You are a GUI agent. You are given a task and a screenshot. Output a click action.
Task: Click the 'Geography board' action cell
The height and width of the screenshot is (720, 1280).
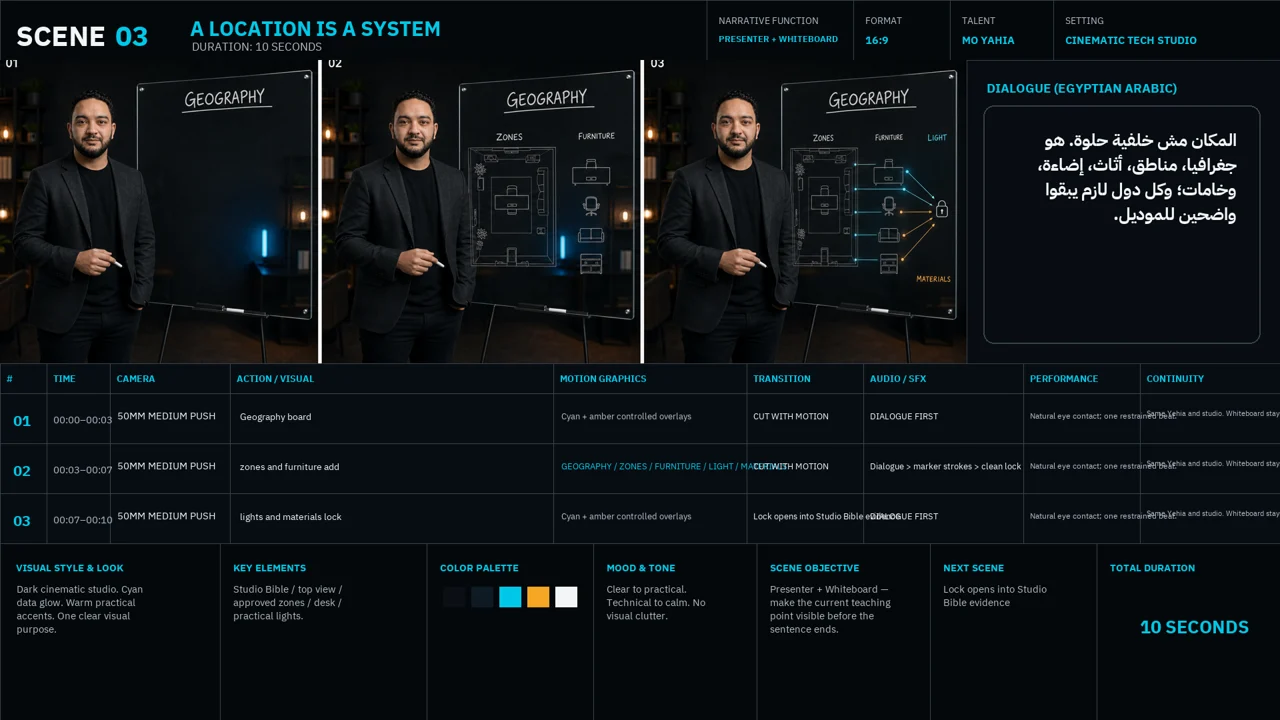coord(275,417)
